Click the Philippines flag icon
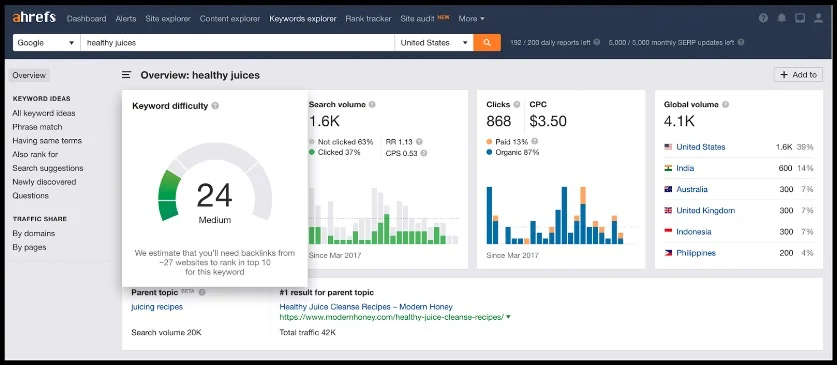 coord(668,253)
